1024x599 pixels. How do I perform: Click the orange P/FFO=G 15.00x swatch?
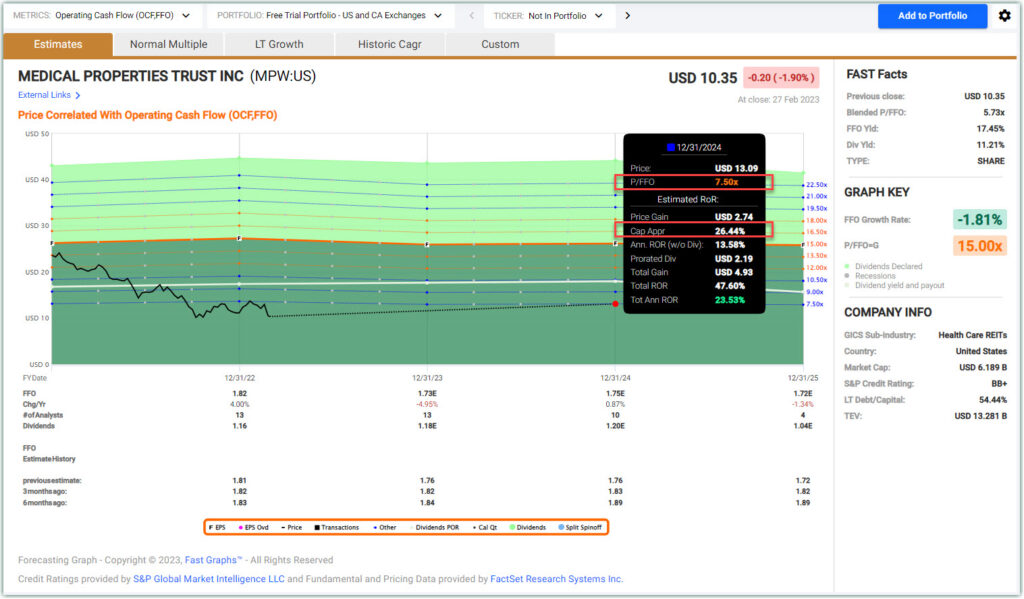(979, 246)
